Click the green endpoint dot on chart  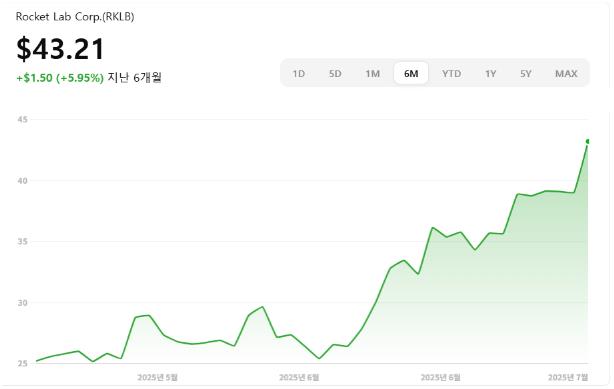588,141
